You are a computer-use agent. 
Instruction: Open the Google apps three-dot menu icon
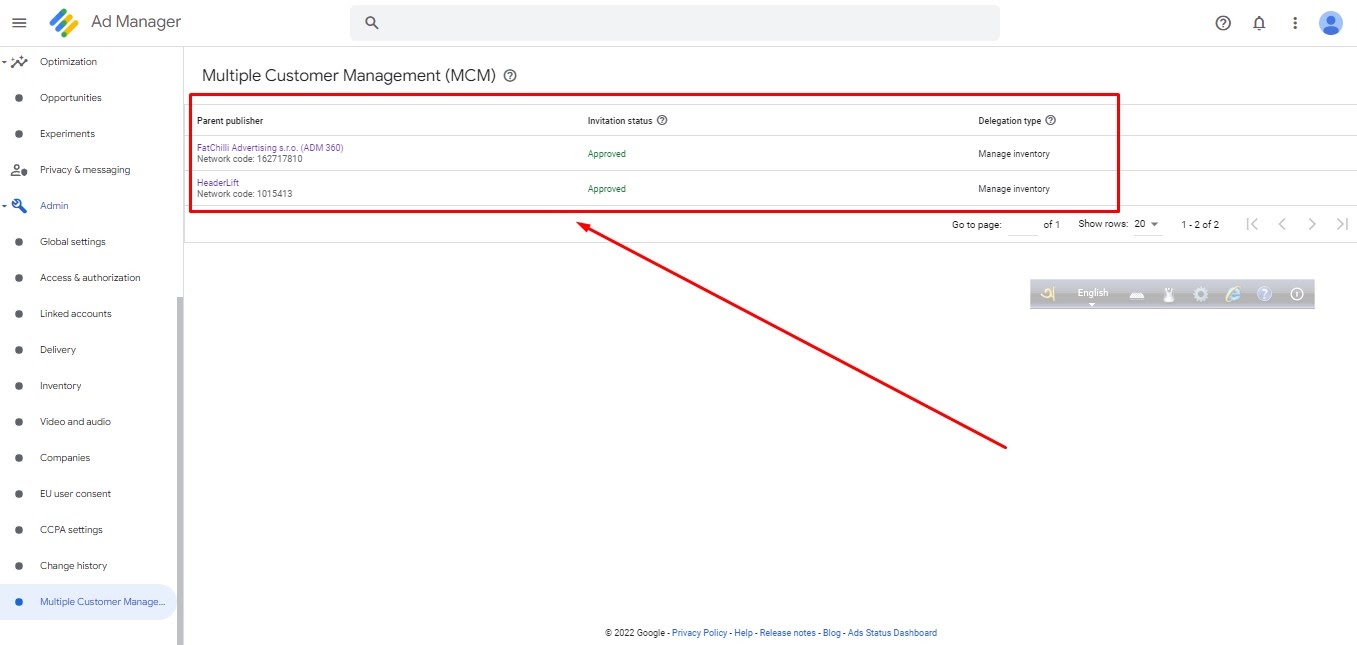tap(1295, 22)
